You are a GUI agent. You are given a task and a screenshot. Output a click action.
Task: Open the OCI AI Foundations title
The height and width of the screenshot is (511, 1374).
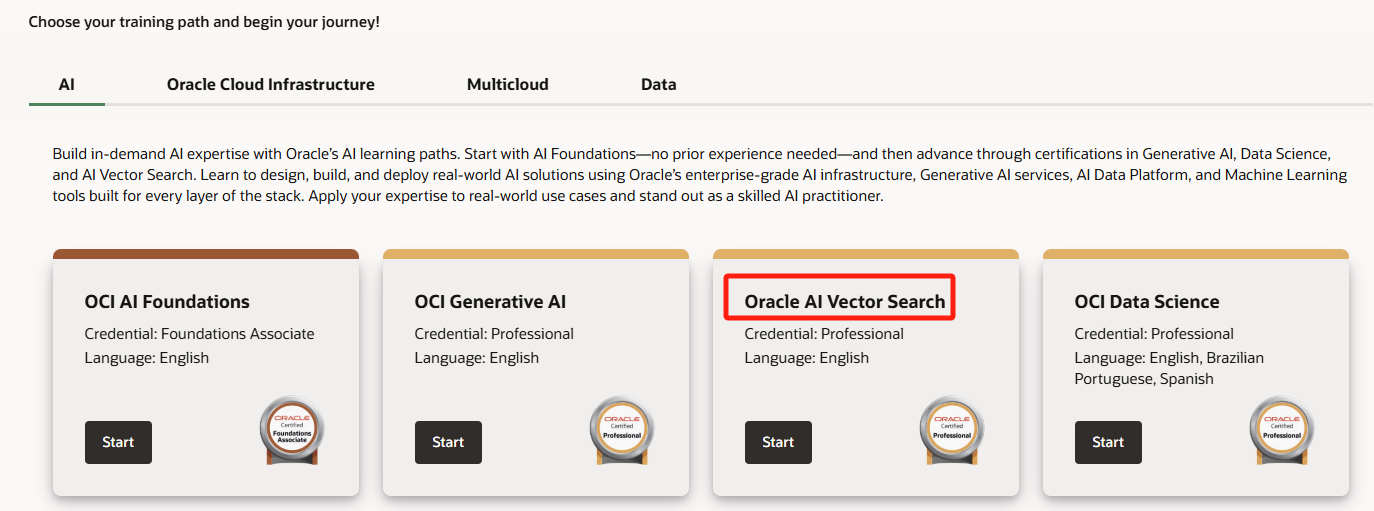(x=167, y=302)
